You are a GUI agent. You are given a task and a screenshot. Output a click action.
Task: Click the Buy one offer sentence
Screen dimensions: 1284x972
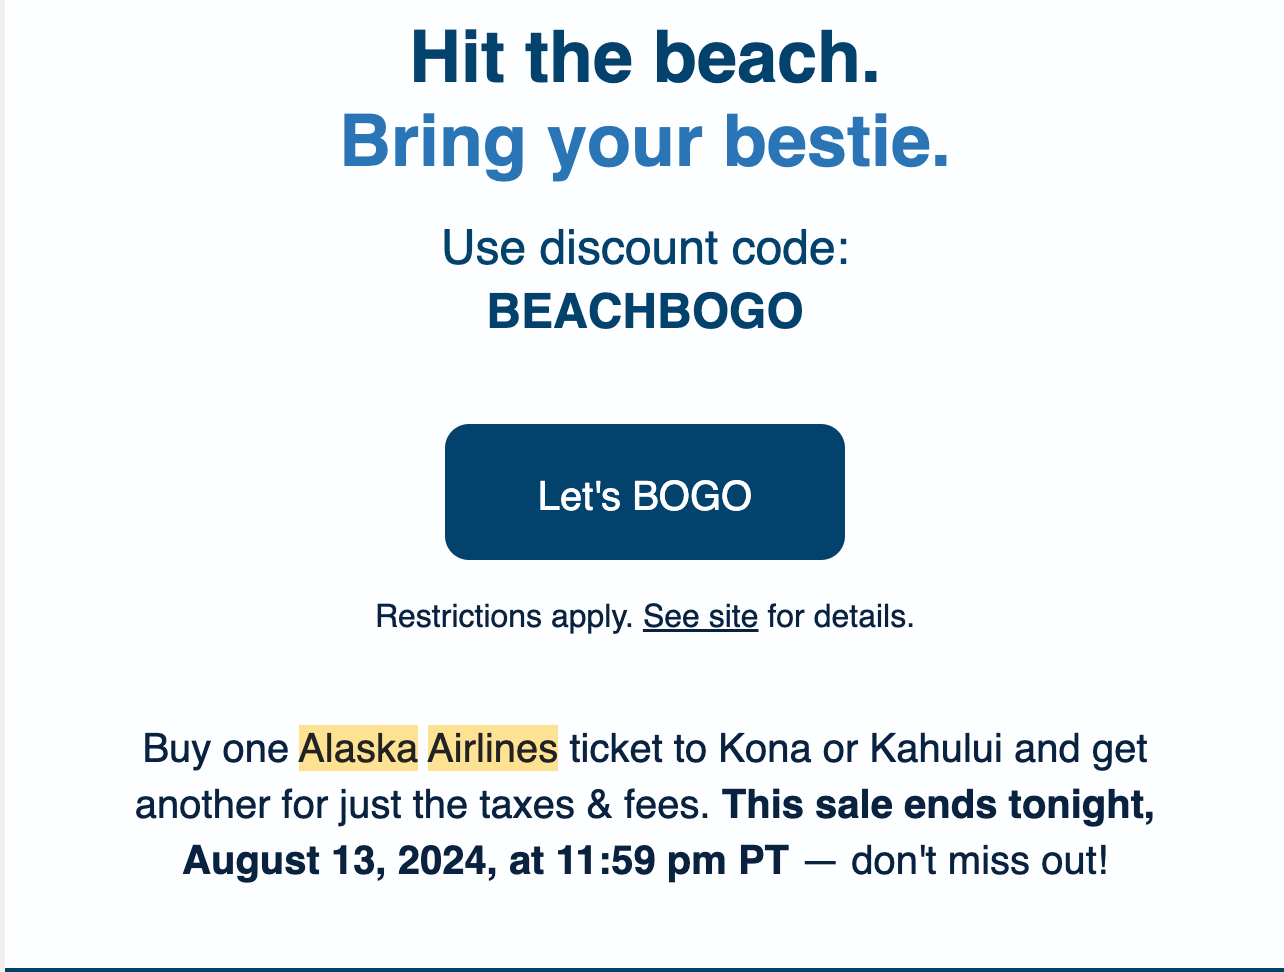[x=215, y=747]
